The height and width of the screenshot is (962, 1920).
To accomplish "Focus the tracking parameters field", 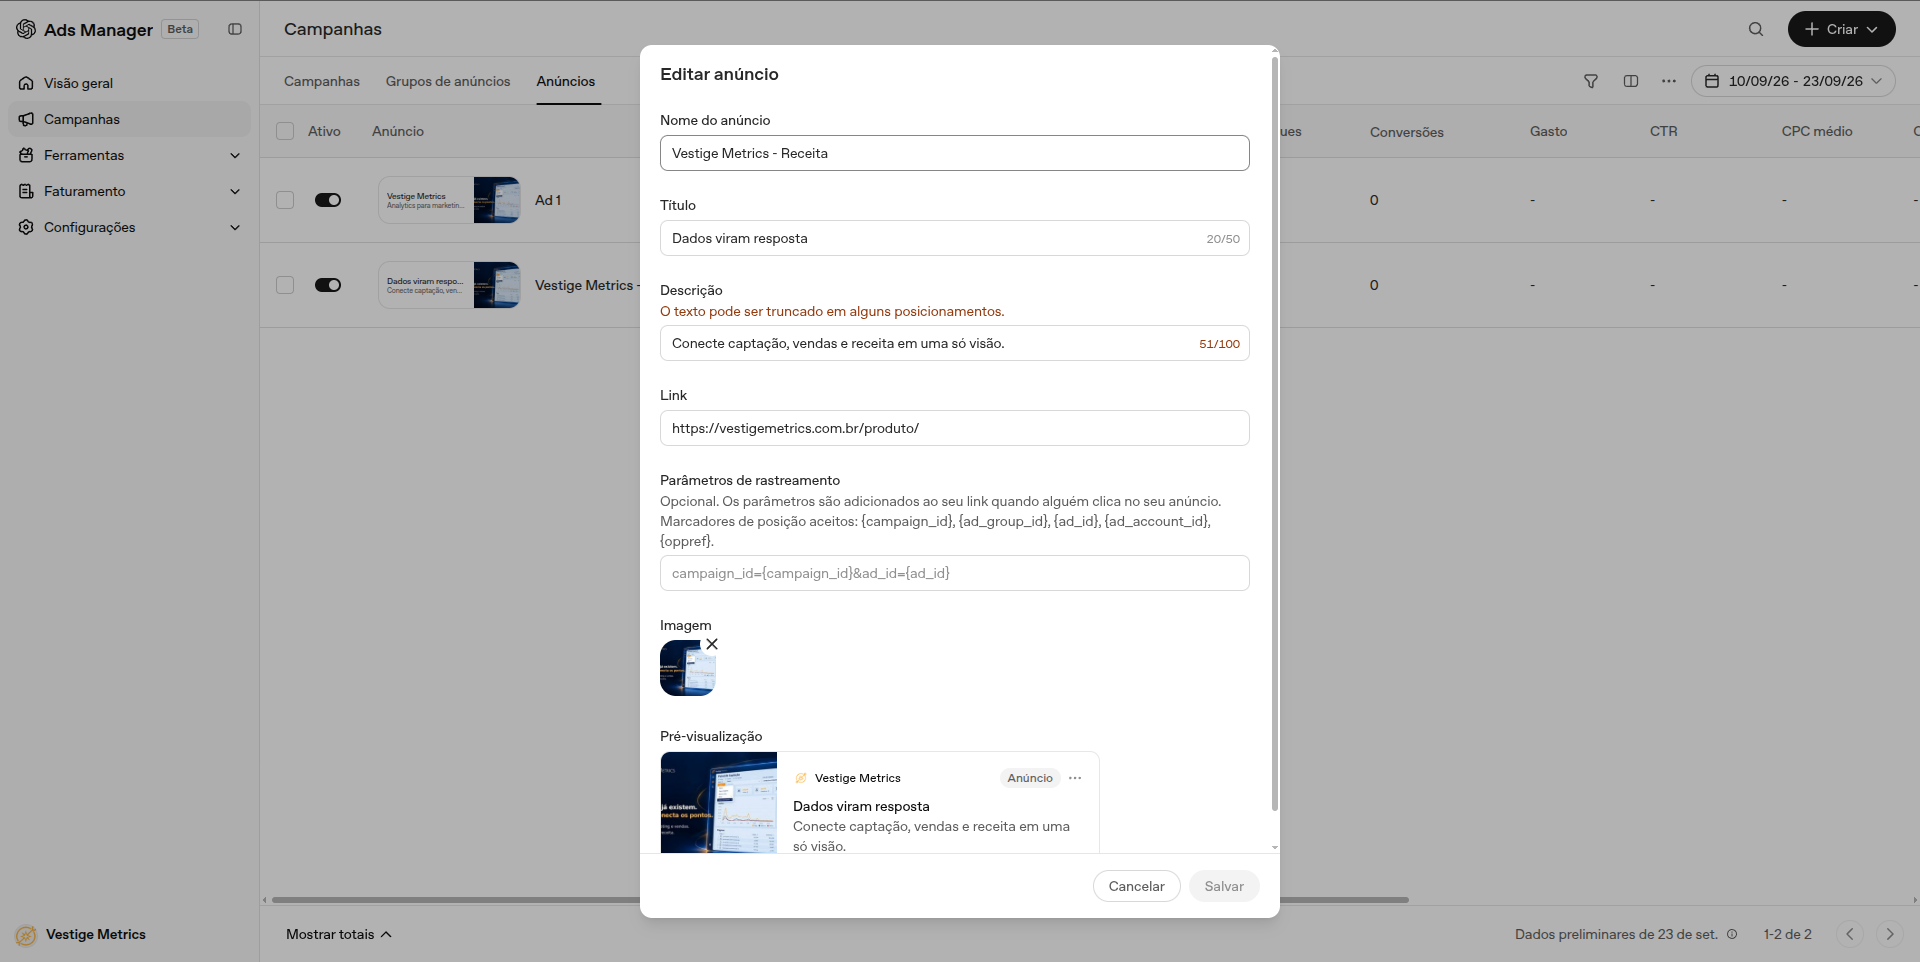I will [x=954, y=573].
